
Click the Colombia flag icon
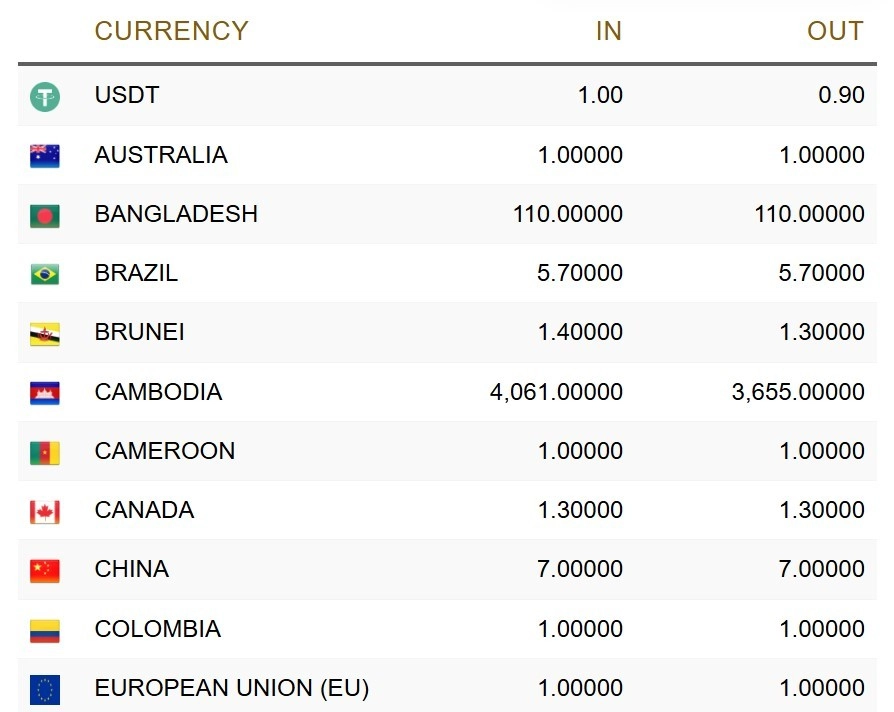(x=45, y=630)
